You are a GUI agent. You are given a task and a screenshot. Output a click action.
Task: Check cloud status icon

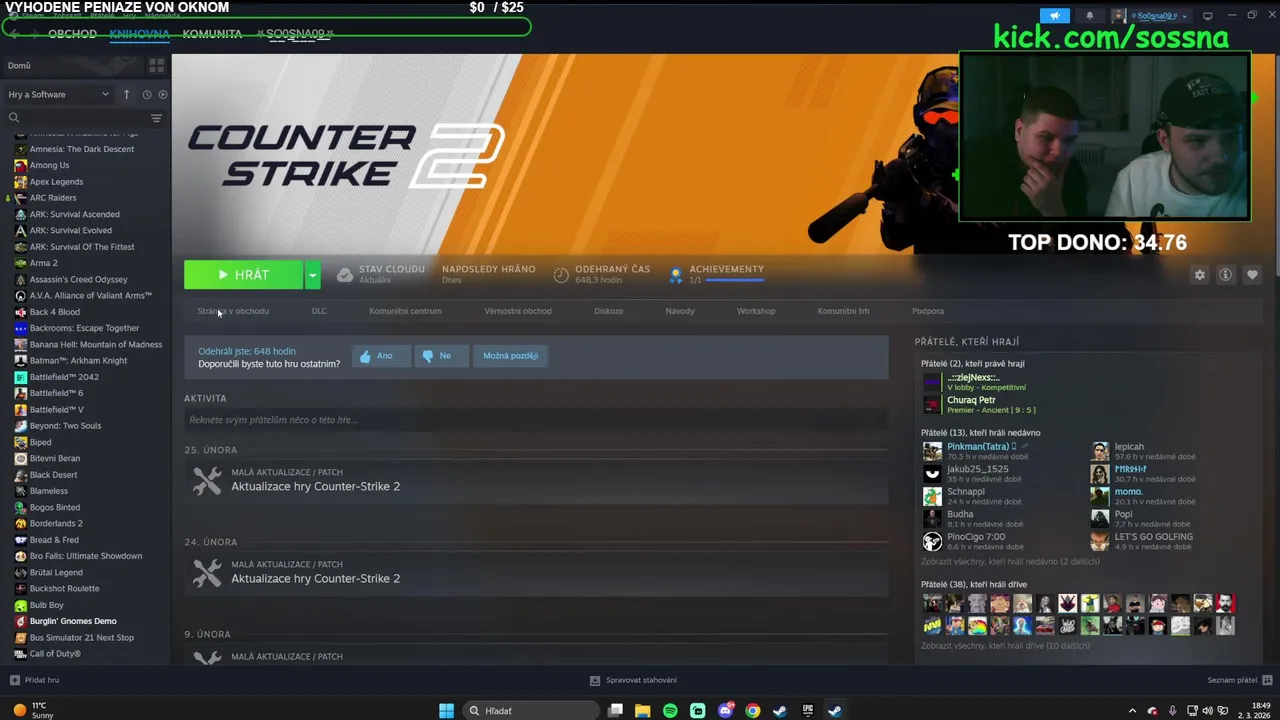tap(345, 274)
